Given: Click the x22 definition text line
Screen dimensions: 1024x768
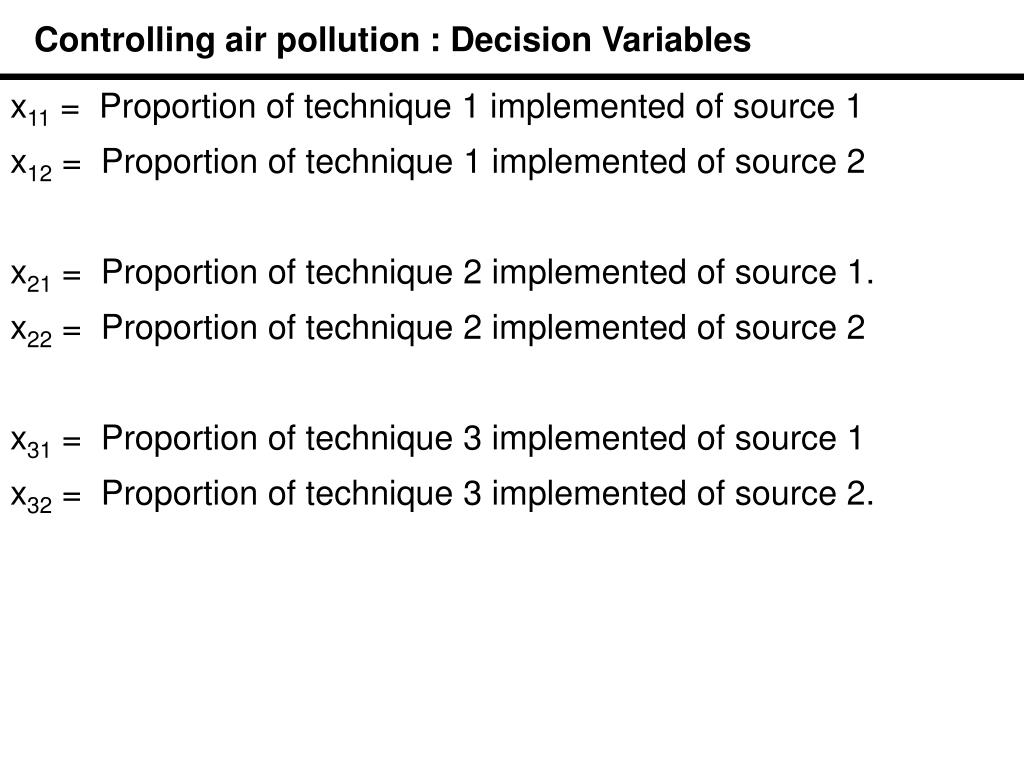Looking at the screenshot, I should tap(483, 328).
